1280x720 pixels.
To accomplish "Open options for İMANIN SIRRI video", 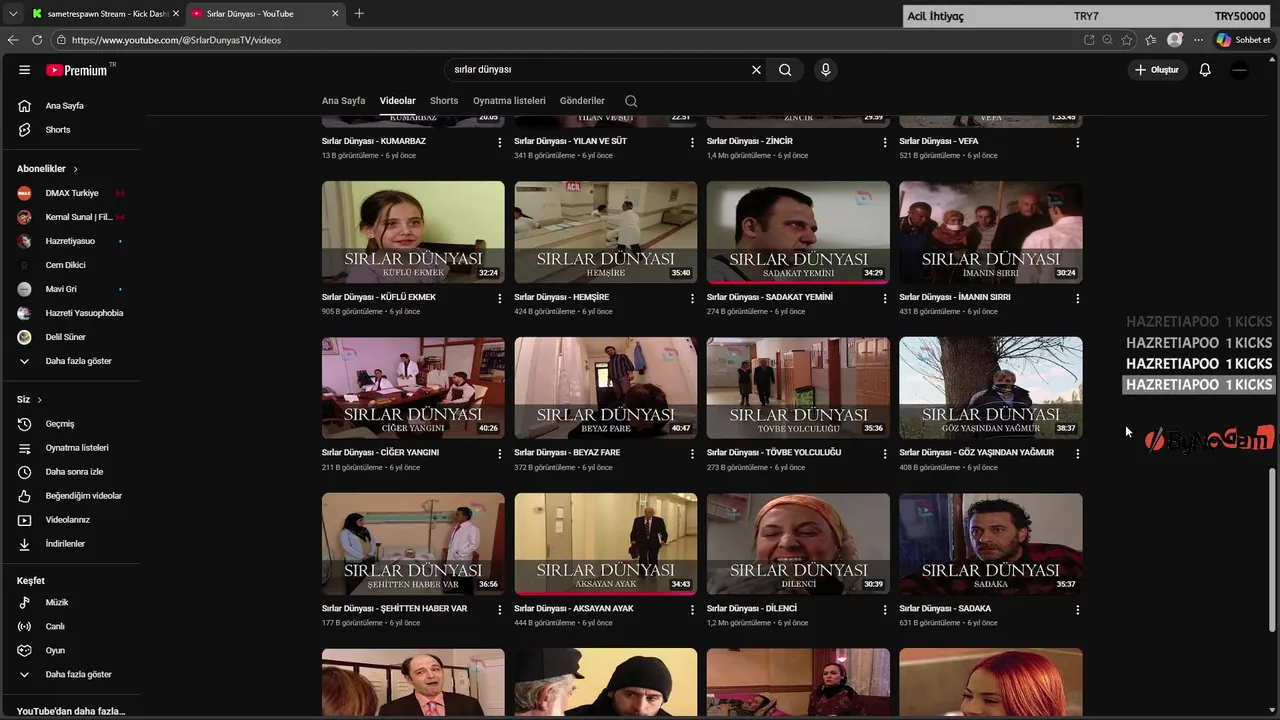I will click(x=1077, y=298).
